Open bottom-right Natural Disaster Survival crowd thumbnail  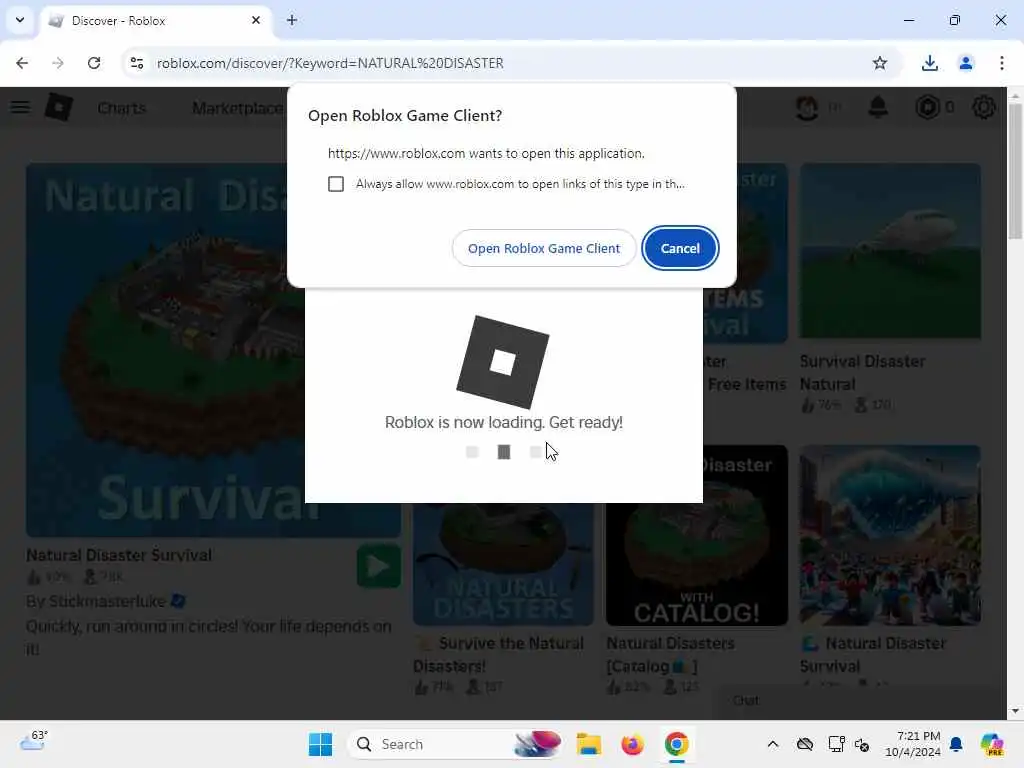[x=890, y=536]
